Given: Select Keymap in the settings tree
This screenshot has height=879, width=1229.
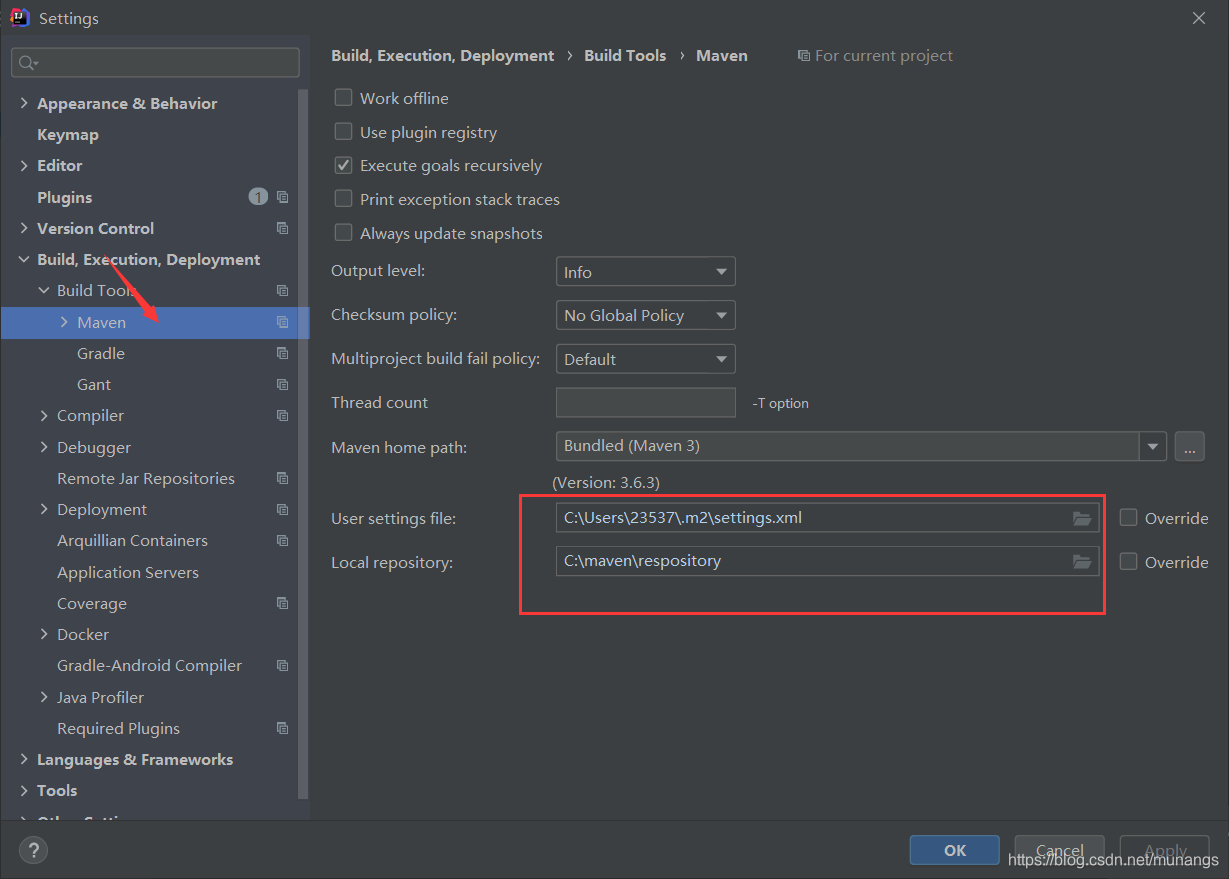Looking at the screenshot, I should 67,134.
